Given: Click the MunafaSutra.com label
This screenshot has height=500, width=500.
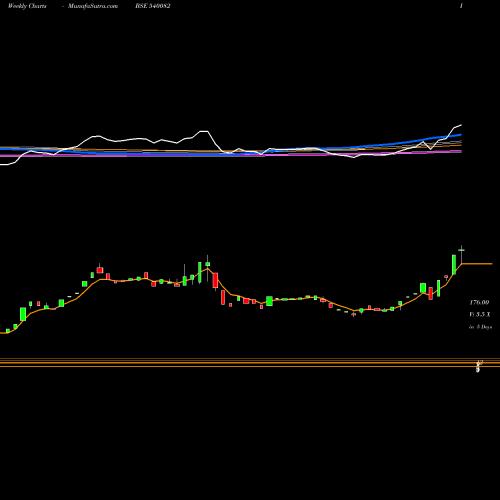Looking at the screenshot, I should [93, 6].
